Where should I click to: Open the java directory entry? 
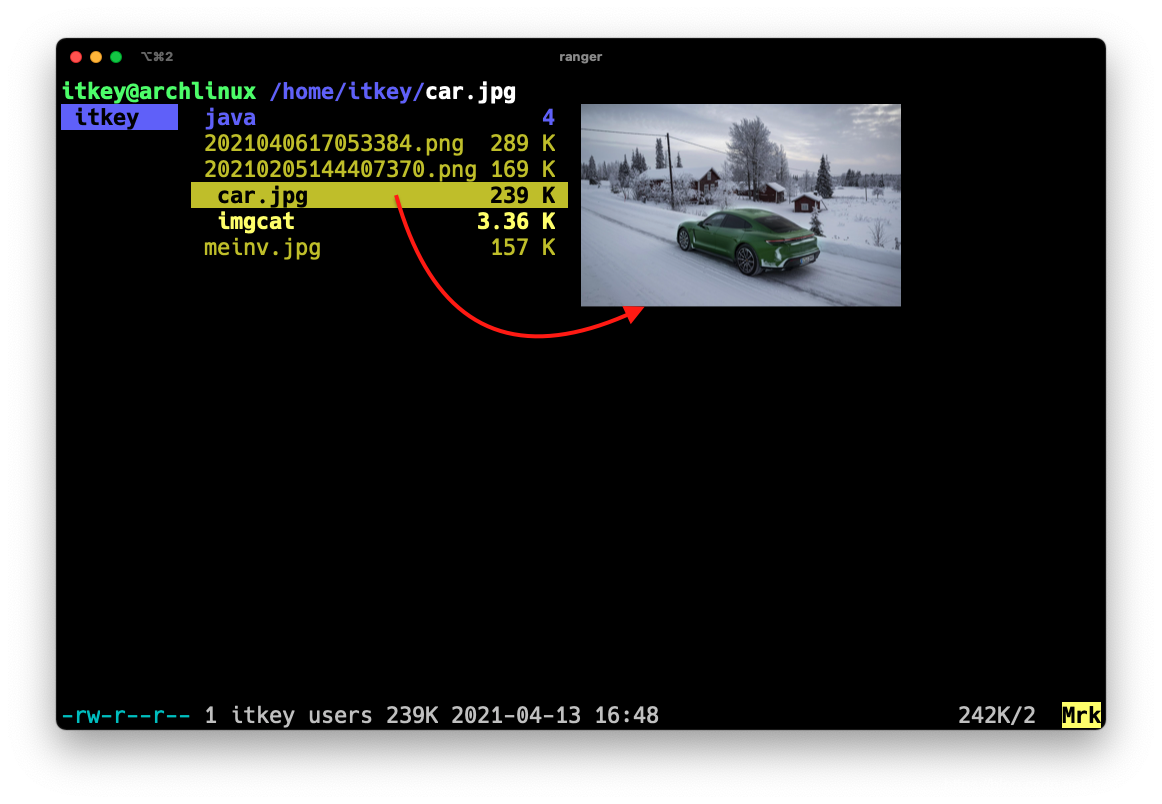(x=230, y=118)
